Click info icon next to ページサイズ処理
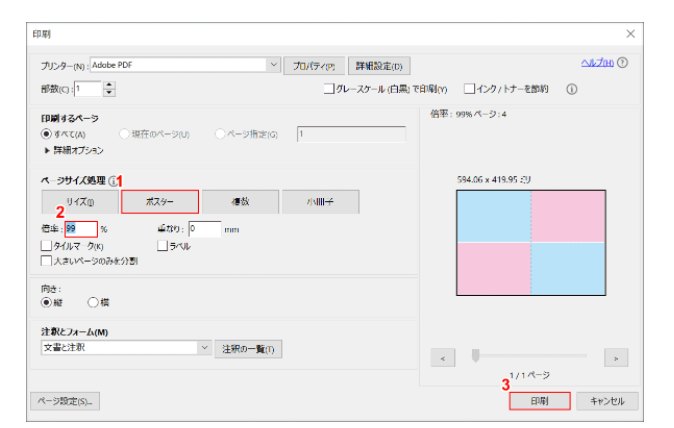674x428 pixels. pos(112,181)
